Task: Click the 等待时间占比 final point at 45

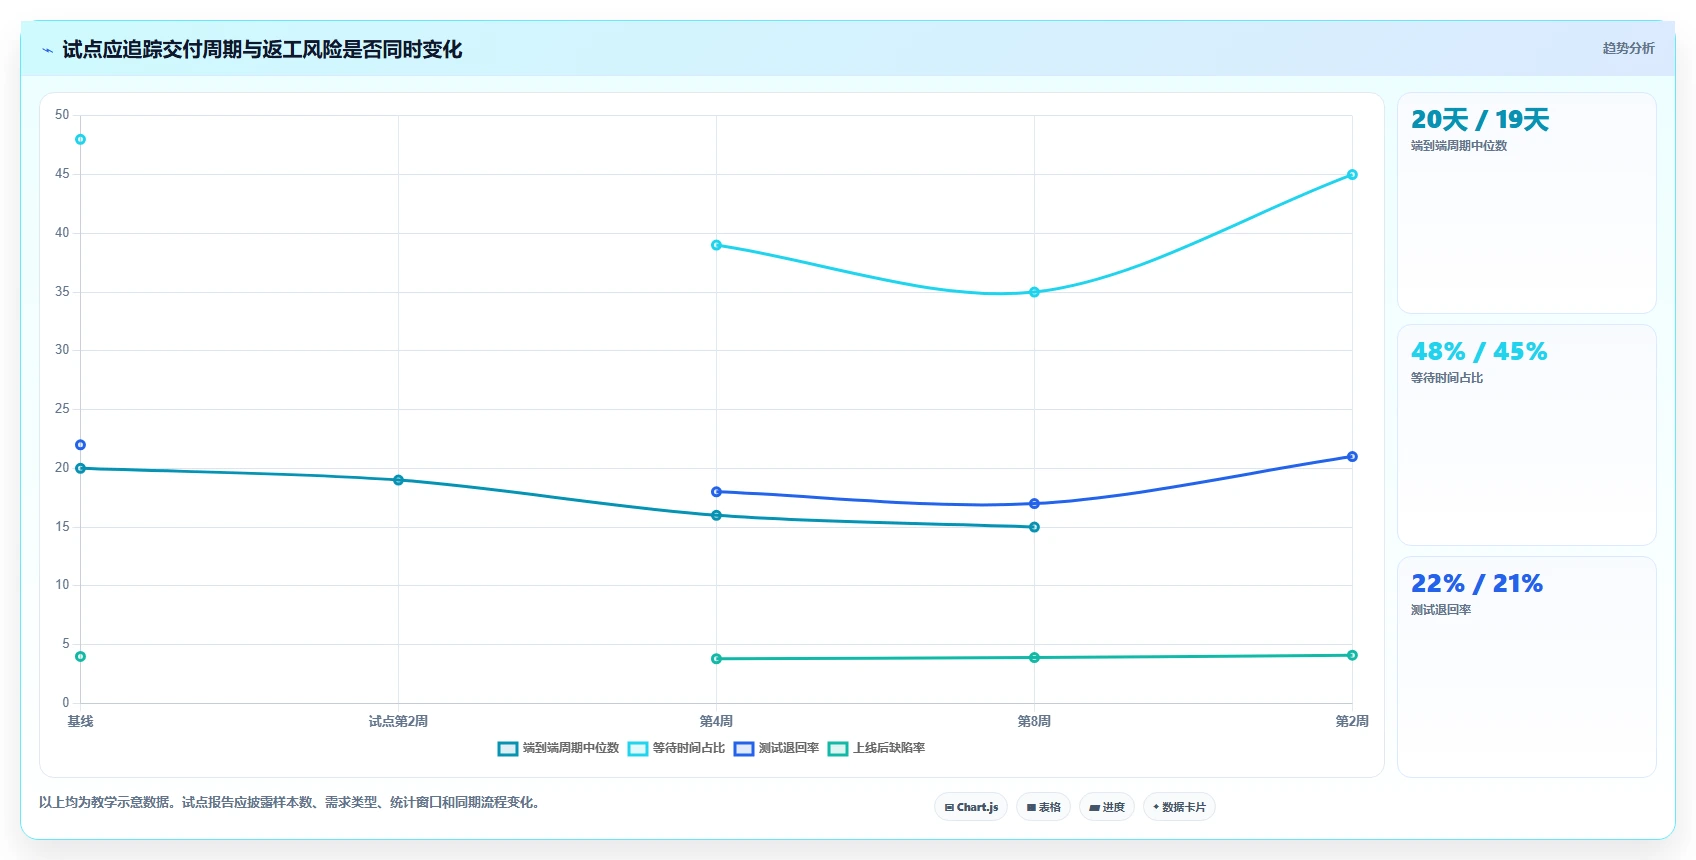Action: tap(1352, 174)
